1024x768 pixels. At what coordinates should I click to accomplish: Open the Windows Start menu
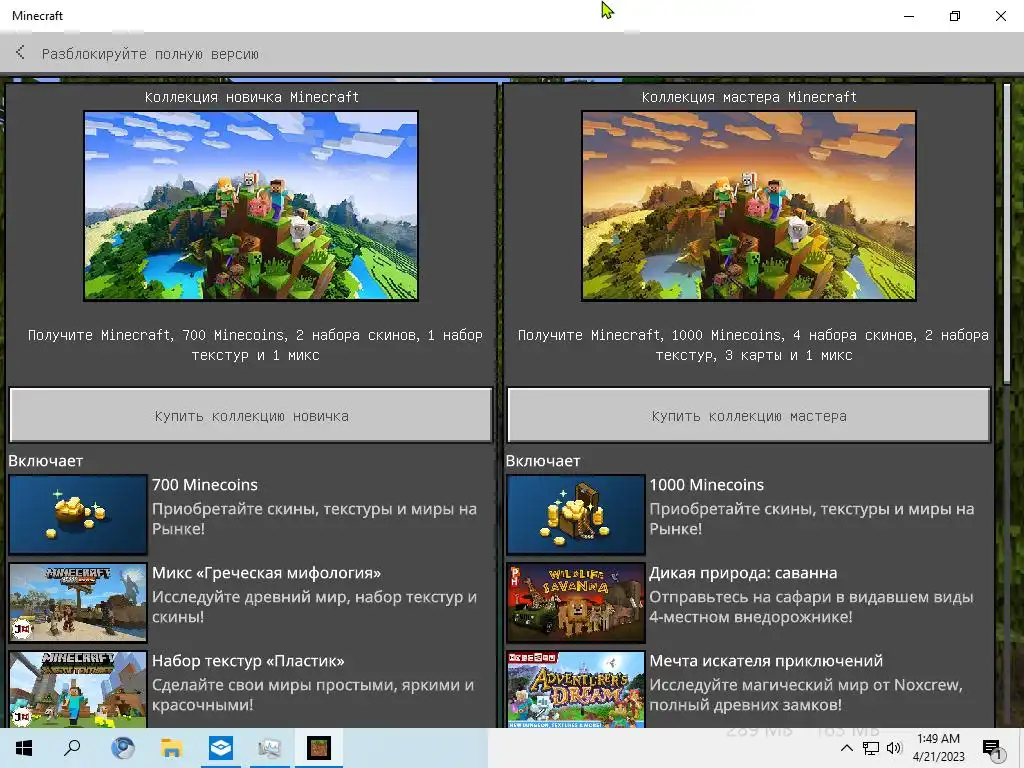(x=24, y=748)
